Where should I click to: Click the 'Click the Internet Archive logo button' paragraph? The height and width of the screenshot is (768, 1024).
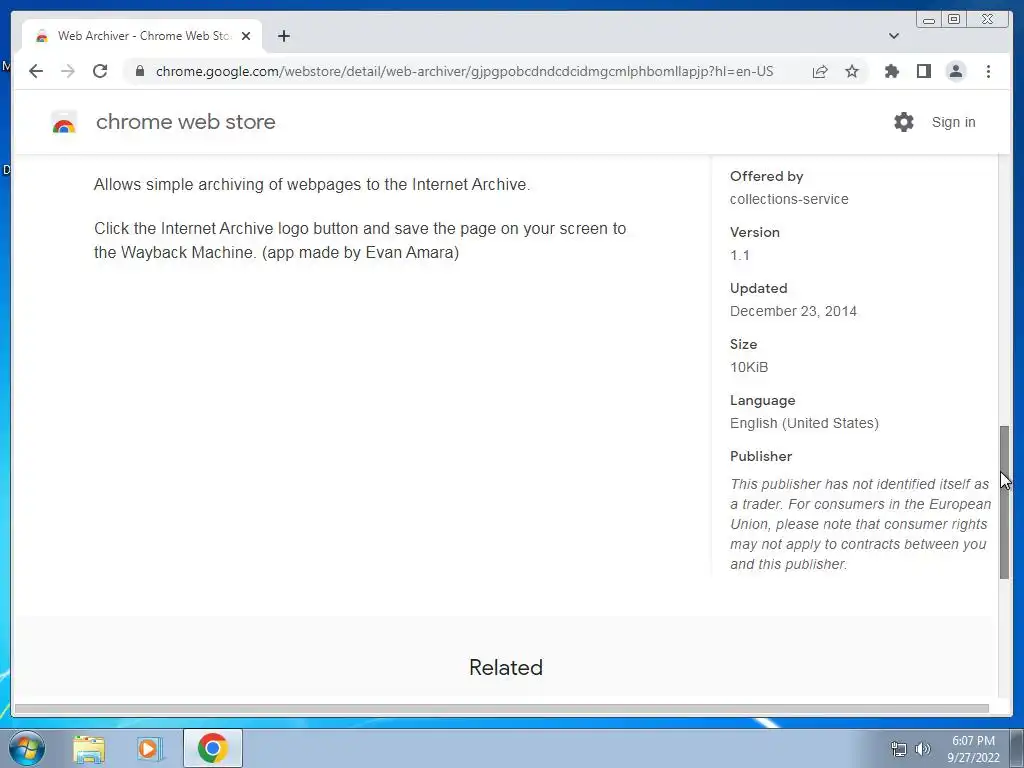(360, 240)
